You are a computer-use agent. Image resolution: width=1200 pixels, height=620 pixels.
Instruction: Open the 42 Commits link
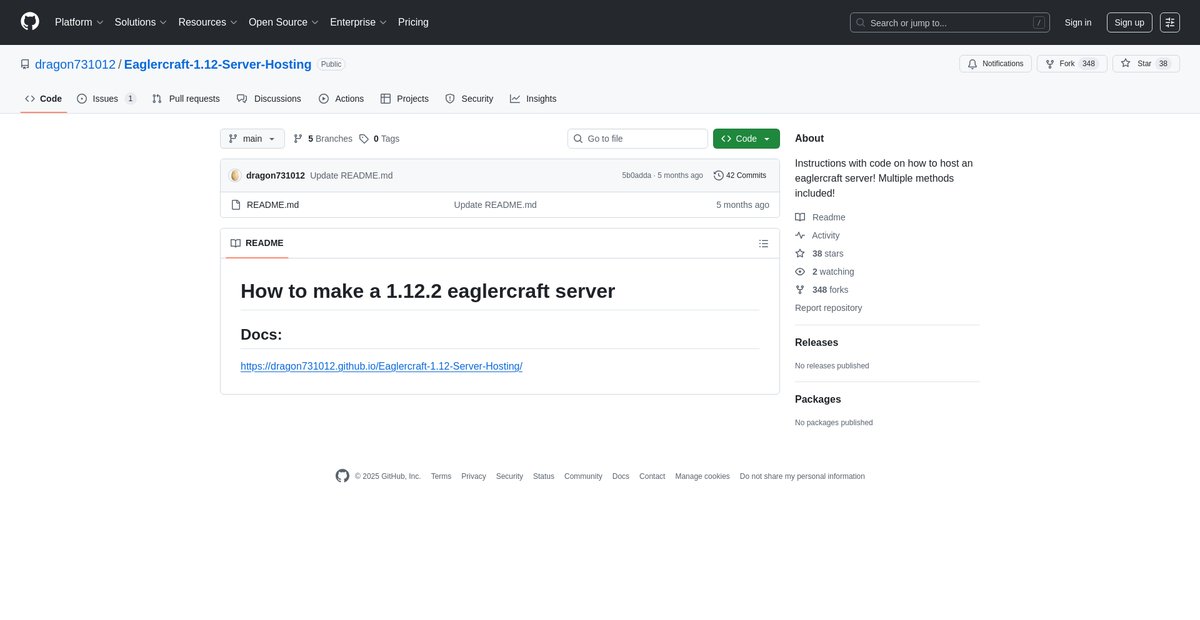740,175
